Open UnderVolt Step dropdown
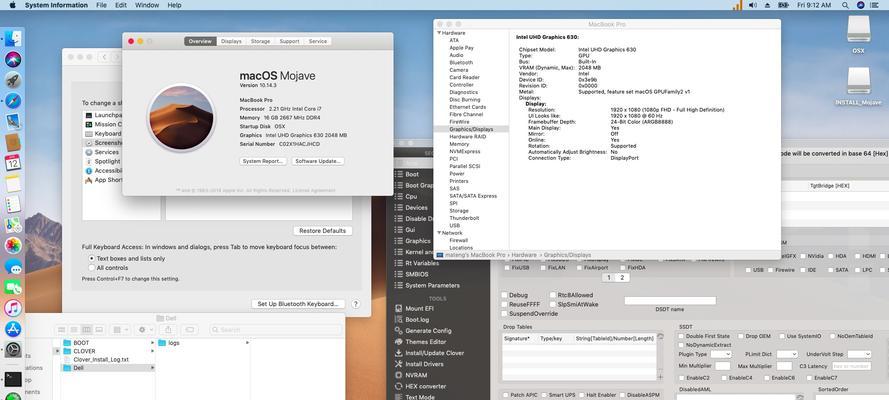Viewport: 889px width, 400px height. [x=860, y=354]
